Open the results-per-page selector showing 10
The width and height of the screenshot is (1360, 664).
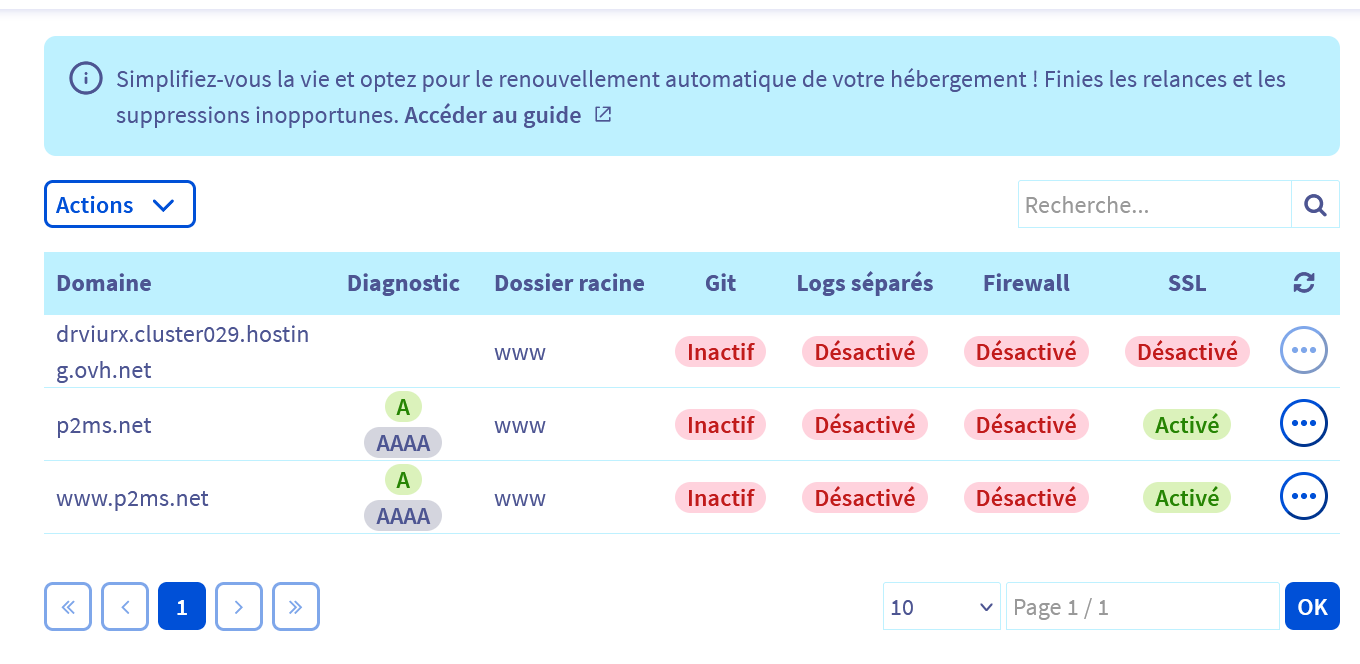coord(941,606)
